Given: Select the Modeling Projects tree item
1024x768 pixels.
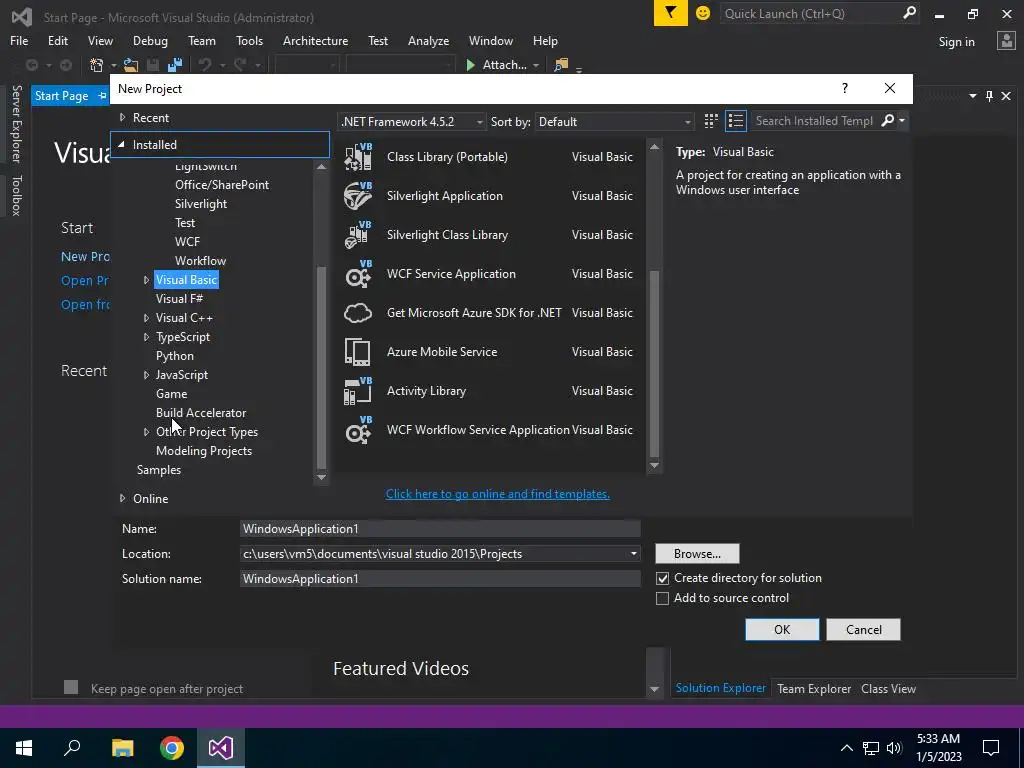Looking at the screenshot, I should pyautogui.click(x=204, y=451).
